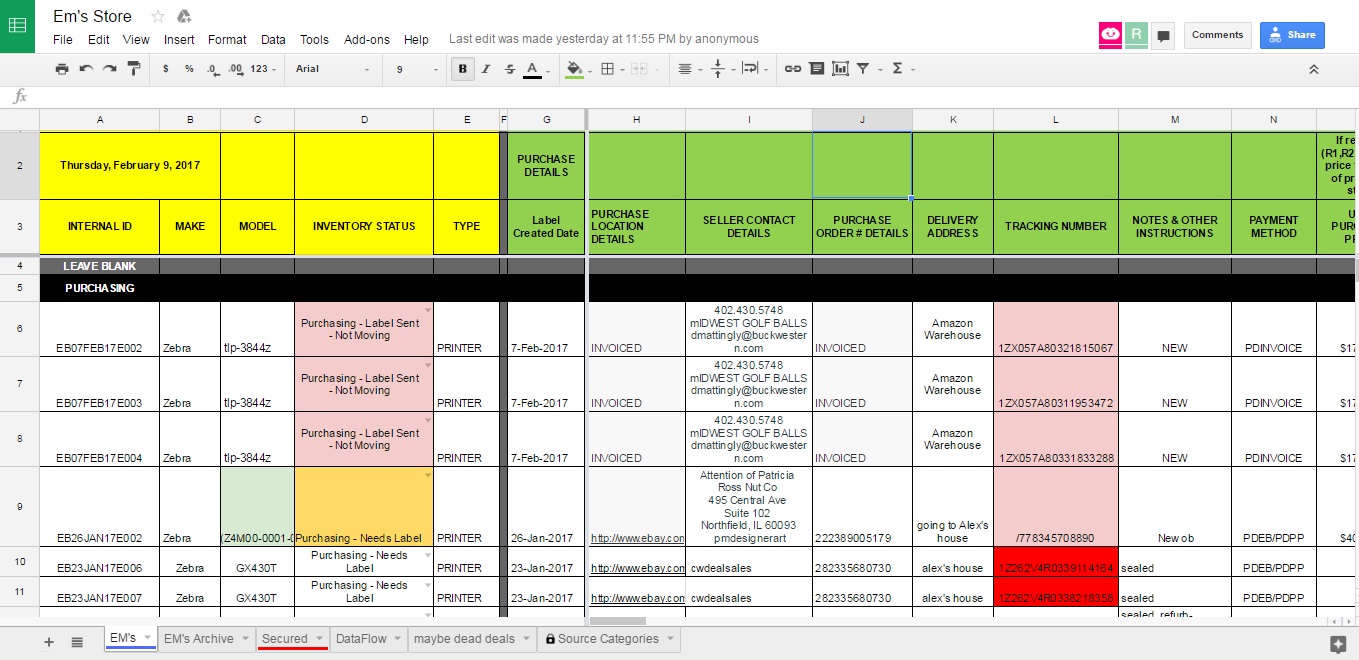This screenshot has width=1359, height=660.
Task: Add a new sheet with plus icon
Action: 49,641
